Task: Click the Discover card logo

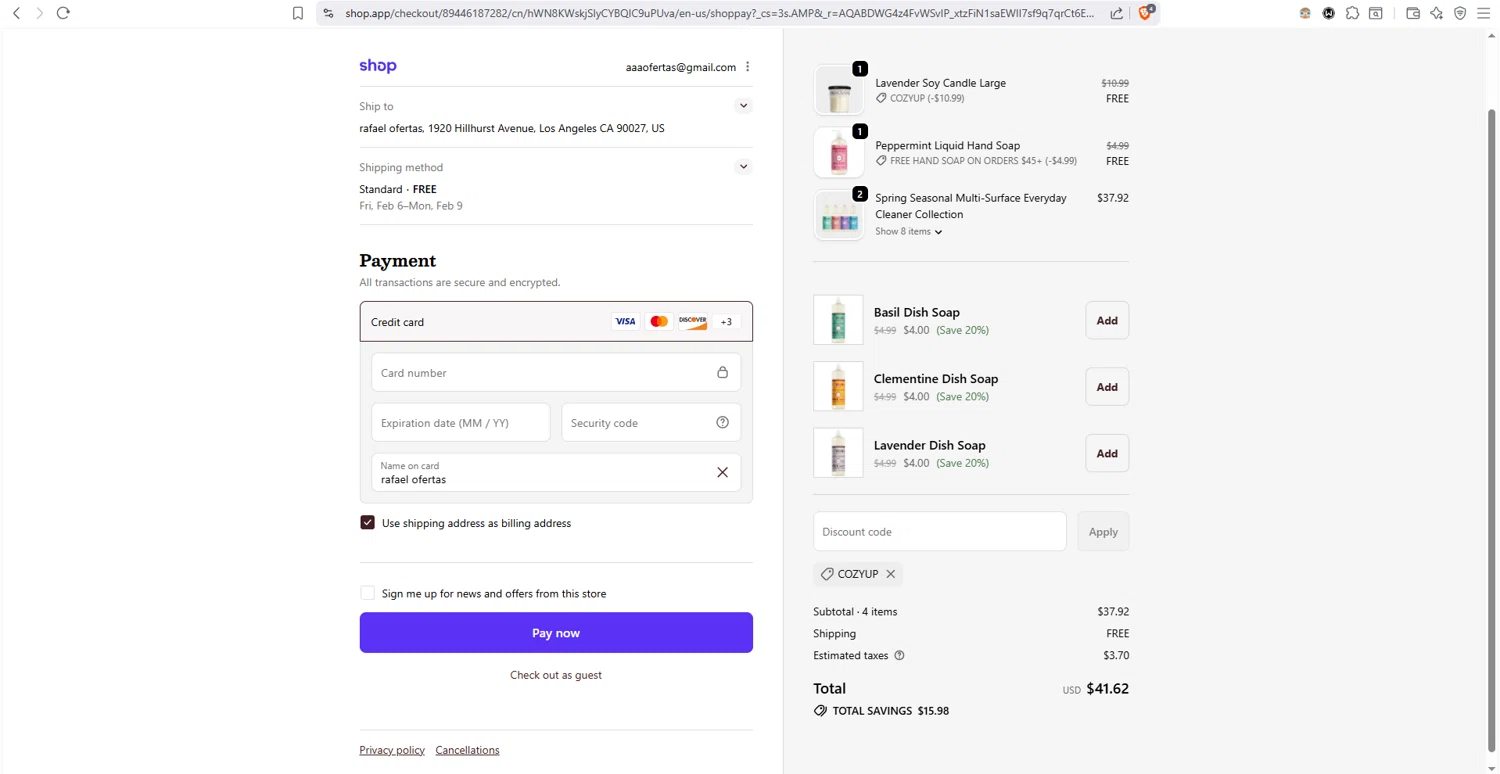Action: [693, 322]
